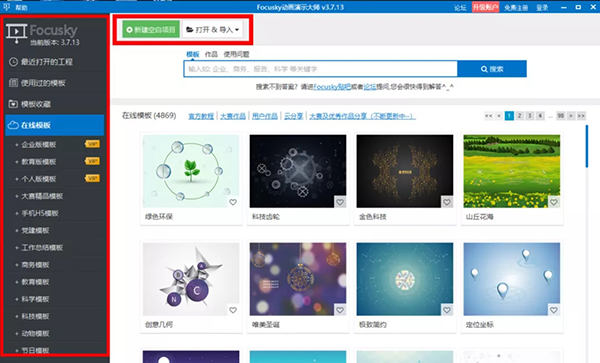Viewport: 600px width, 363px height.
Task: Switch to 作品 search tab
Action: (211, 54)
